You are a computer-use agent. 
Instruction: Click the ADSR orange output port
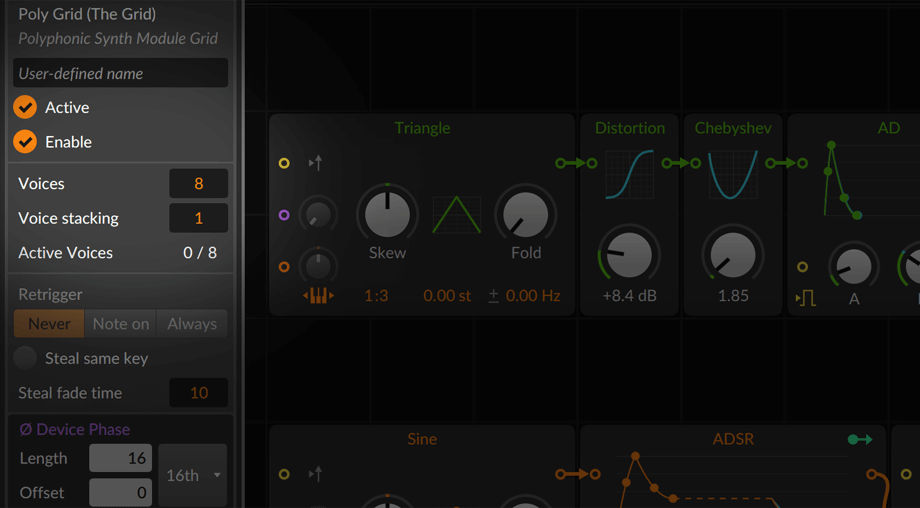pos(872,474)
